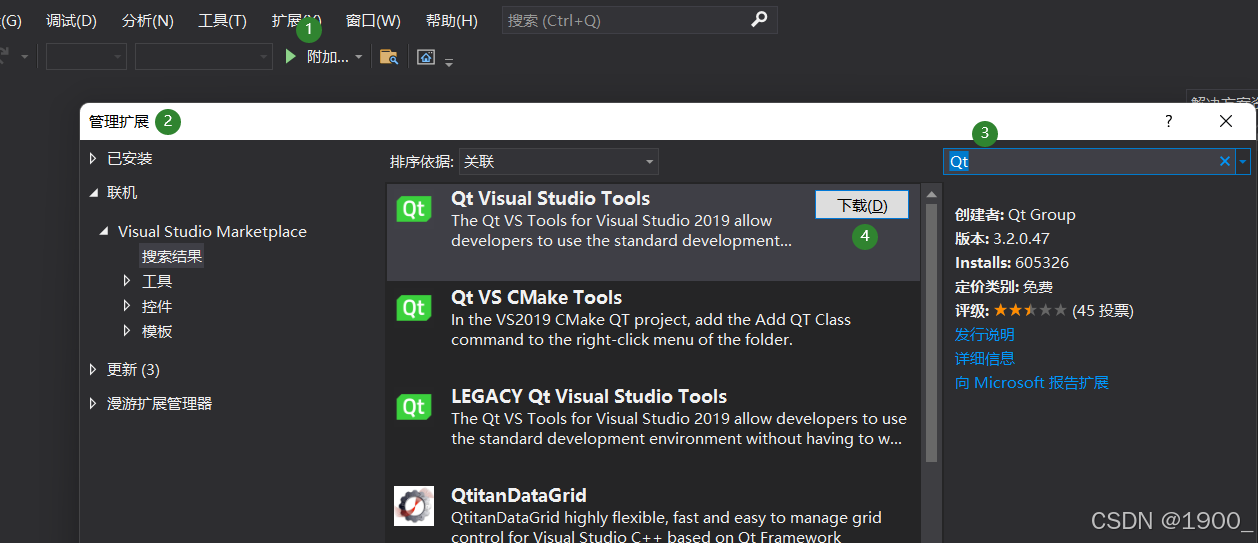This screenshot has width=1258, height=543.
Task: Open the 工具(T) menu
Action: (x=222, y=20)
